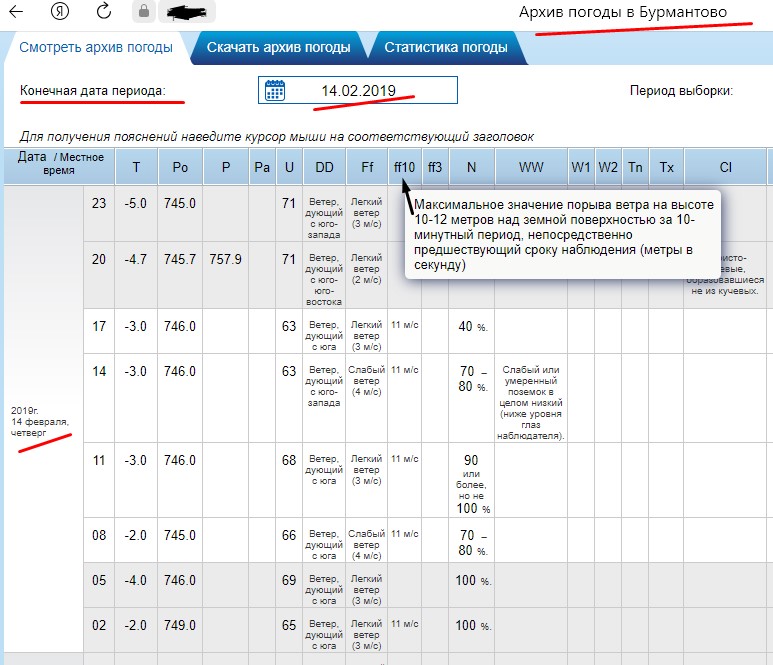Open the Yandex home button icon
This screenshot has width=773, height=665.
coord(60,11)
